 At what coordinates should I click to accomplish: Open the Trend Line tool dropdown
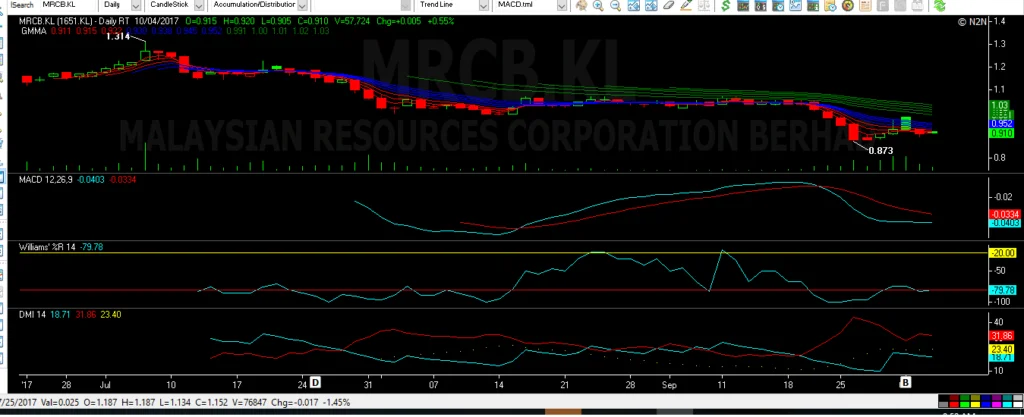click(x=483, y=5)
